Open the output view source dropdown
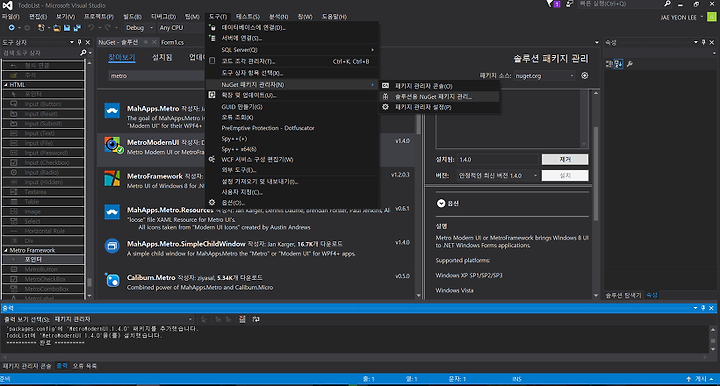720x386 pixels. (123, 319)
